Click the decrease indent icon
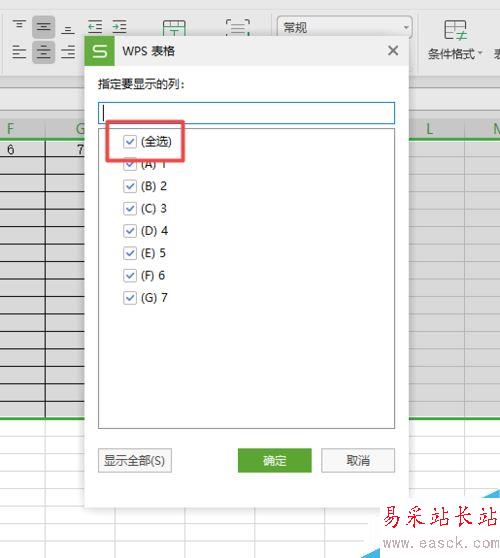The width and height of the screenshot is (500, 558). click(95, 27)
